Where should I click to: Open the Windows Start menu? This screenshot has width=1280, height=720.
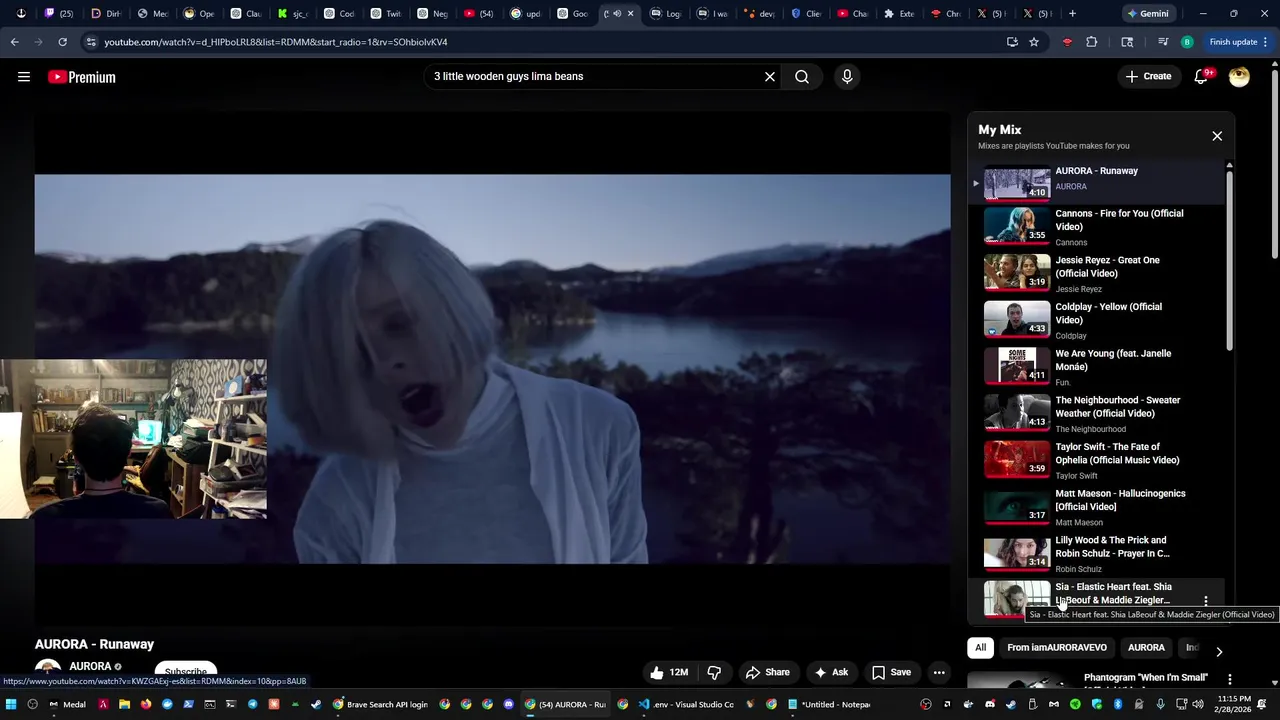point(11,704)
